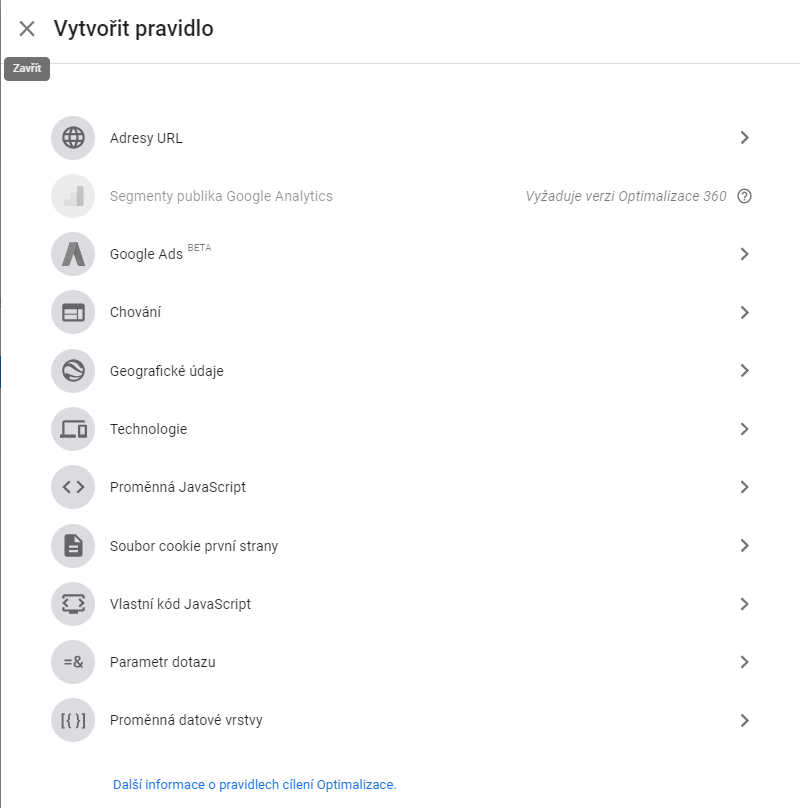Expand the Technologie row chevron
The image size is (800, 808).
click(744, 429)
